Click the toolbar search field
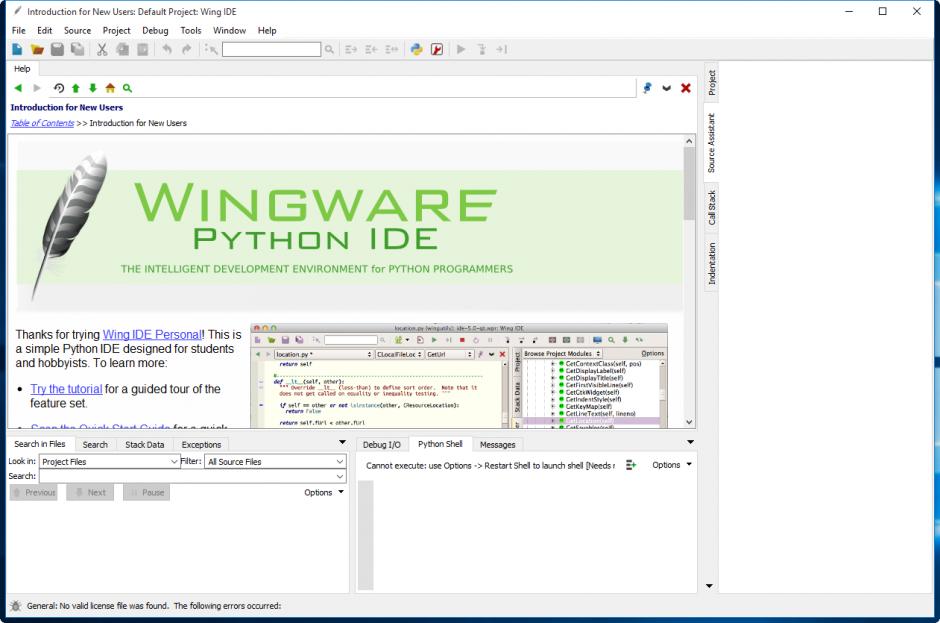This screenshot has width=940, height=623. [272, 49]
